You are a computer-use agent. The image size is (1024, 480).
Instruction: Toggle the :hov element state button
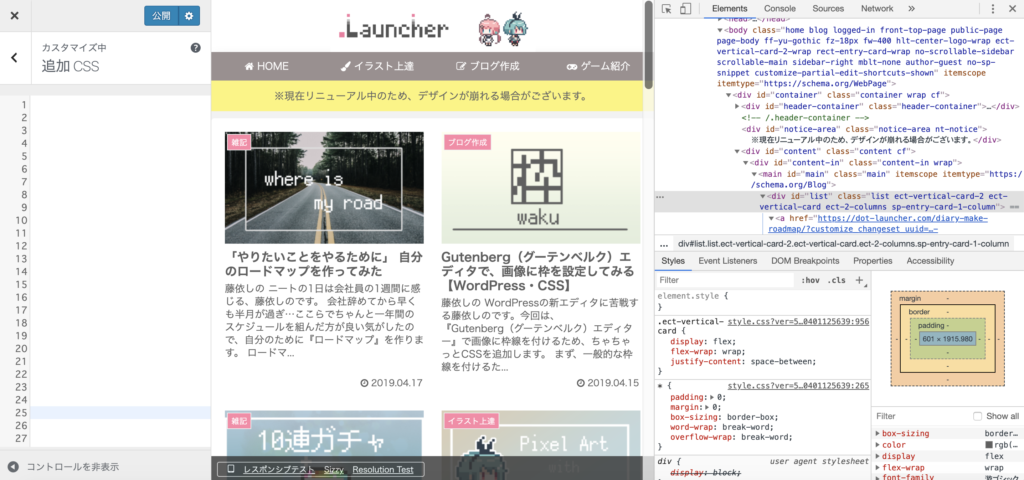point(810,280)
